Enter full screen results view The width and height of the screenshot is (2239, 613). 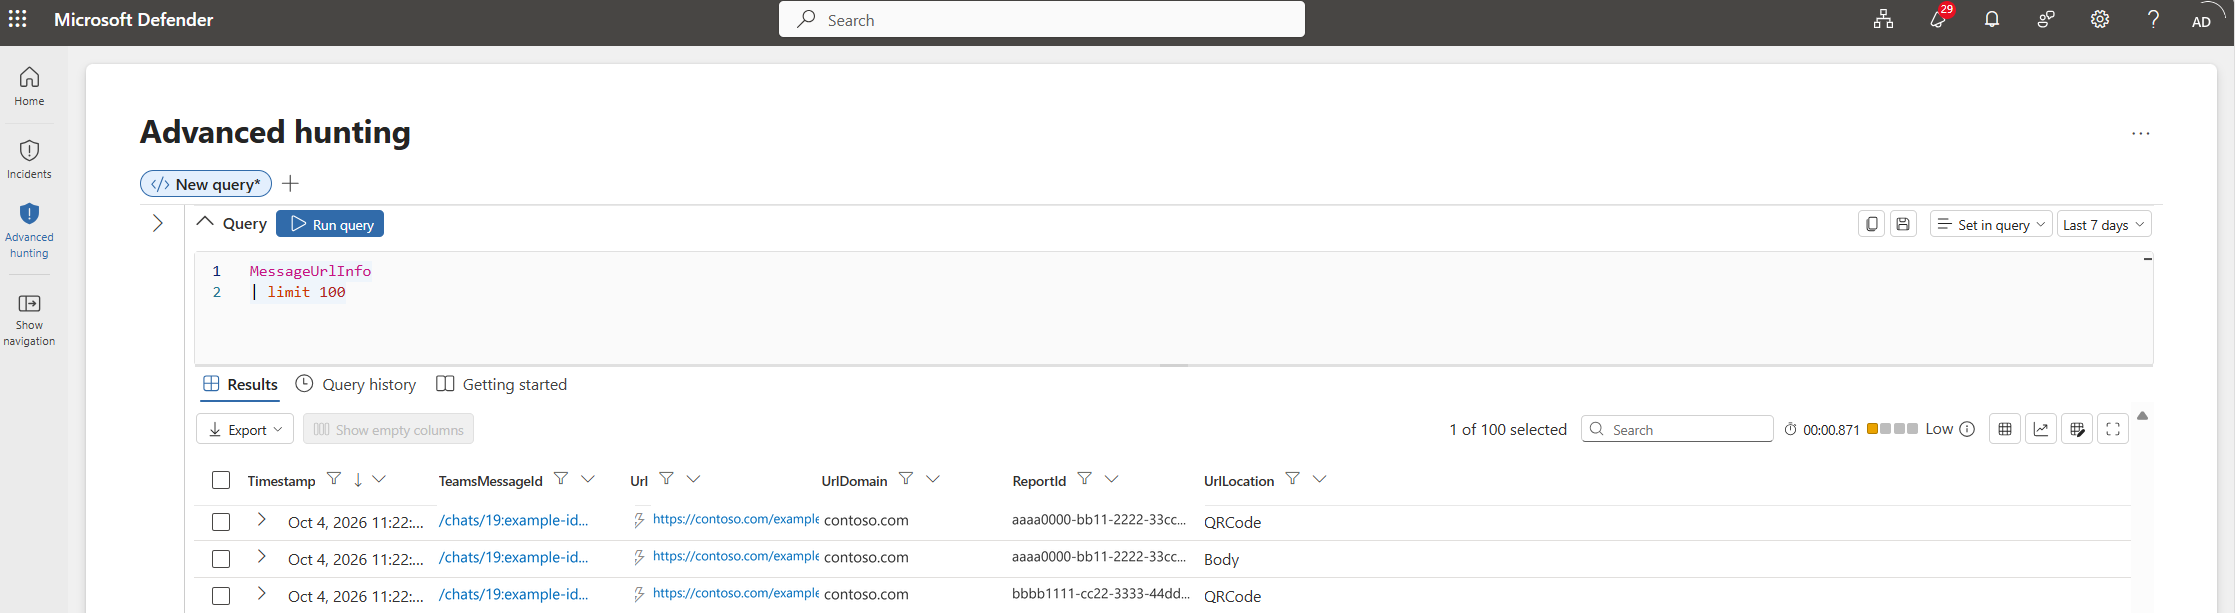(x=2113, y=429)
